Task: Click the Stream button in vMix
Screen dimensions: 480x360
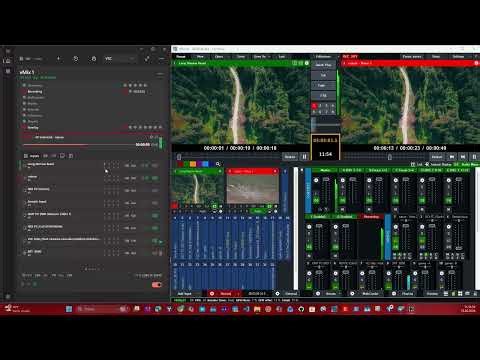Action: (x=331, y=294)
